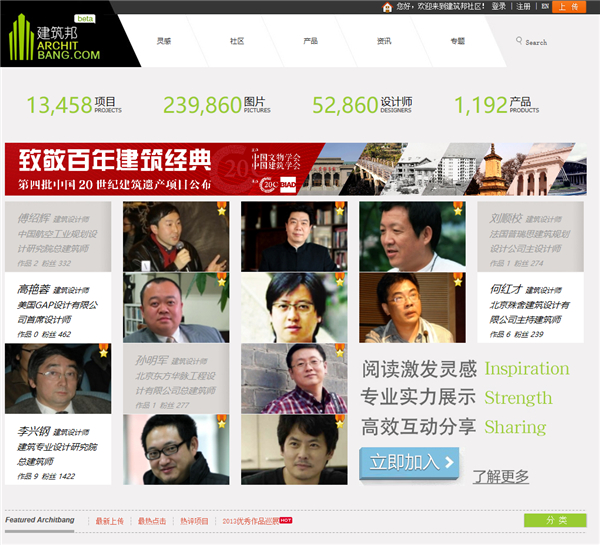The image size is (600, 545).
Task: Switch language with the EN link
Action: click(x=544, y=7)
